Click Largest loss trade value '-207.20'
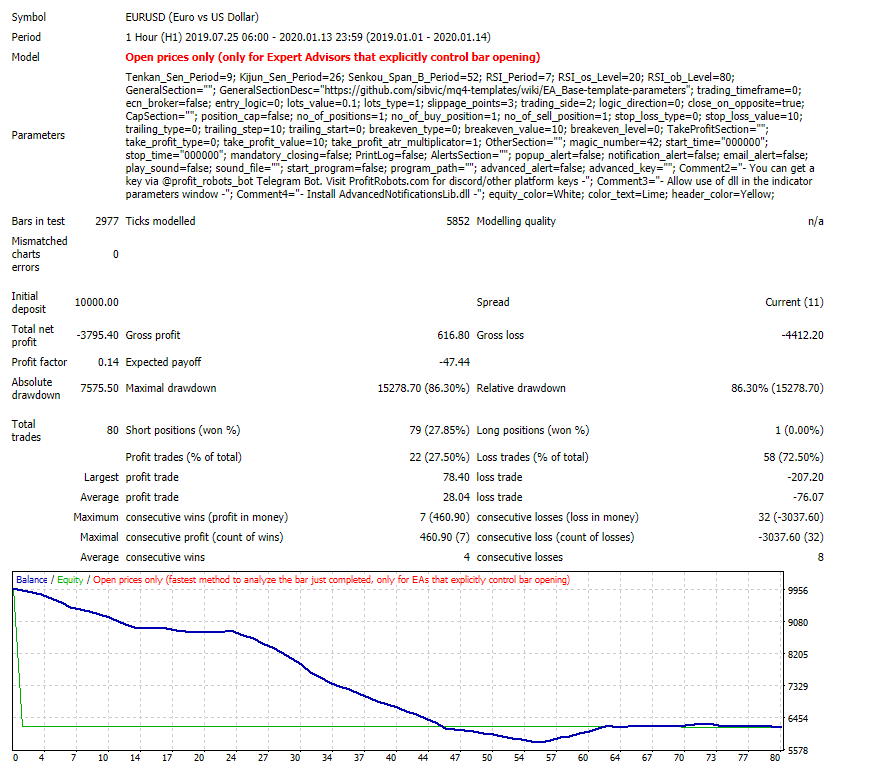The image size is (890, 770). 805,477
